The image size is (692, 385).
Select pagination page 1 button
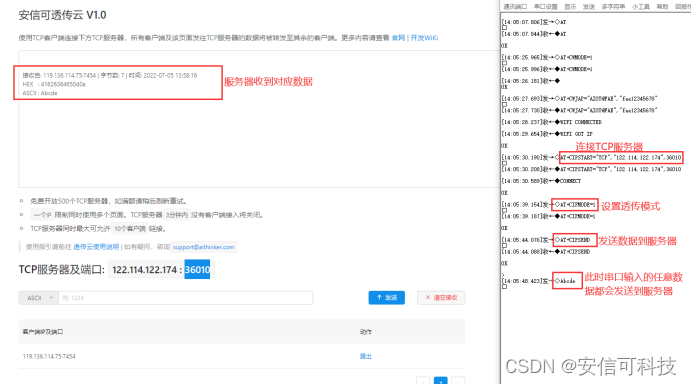point(440,381)
